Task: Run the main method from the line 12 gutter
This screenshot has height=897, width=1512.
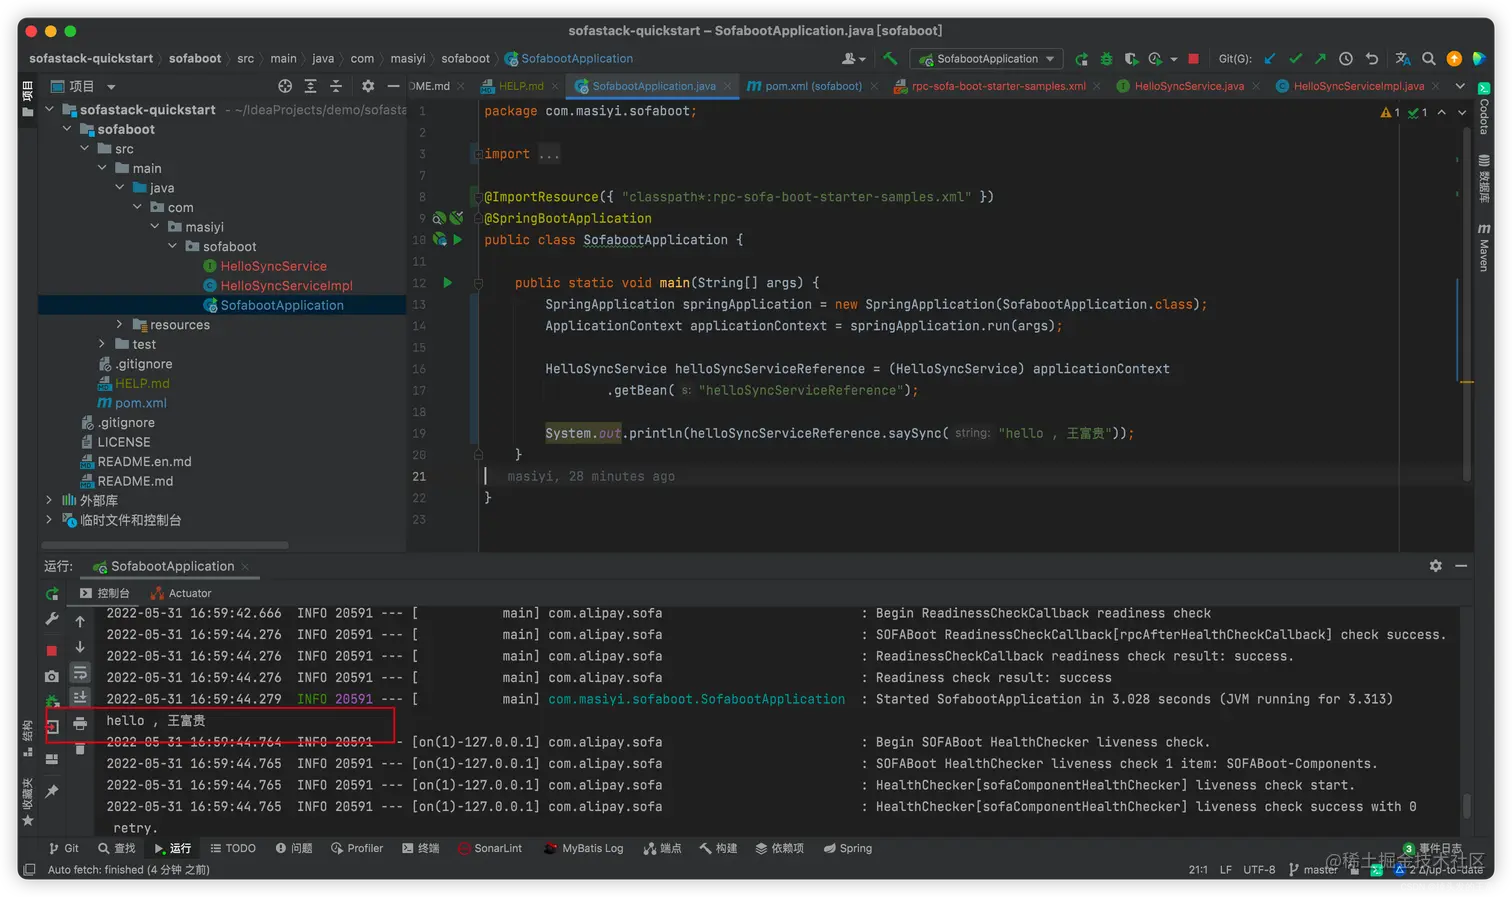Action: pos(448,283)
